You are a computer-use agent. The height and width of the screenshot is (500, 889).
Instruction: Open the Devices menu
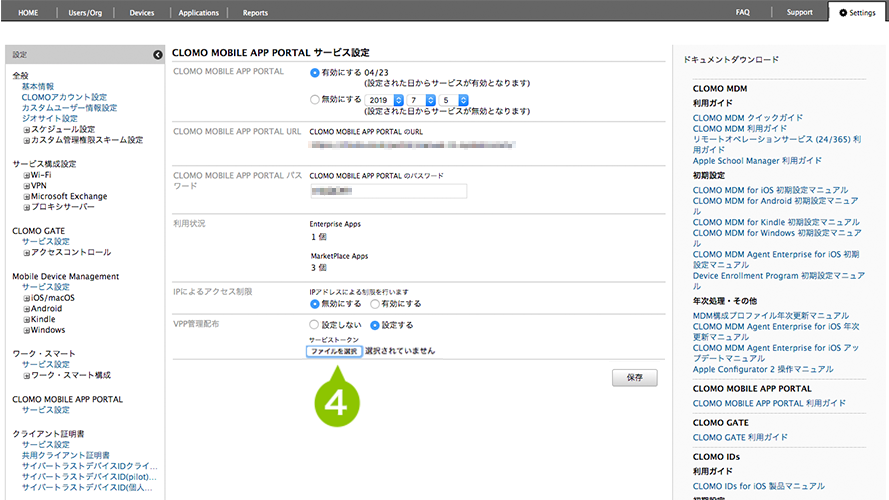pos(142,12)
